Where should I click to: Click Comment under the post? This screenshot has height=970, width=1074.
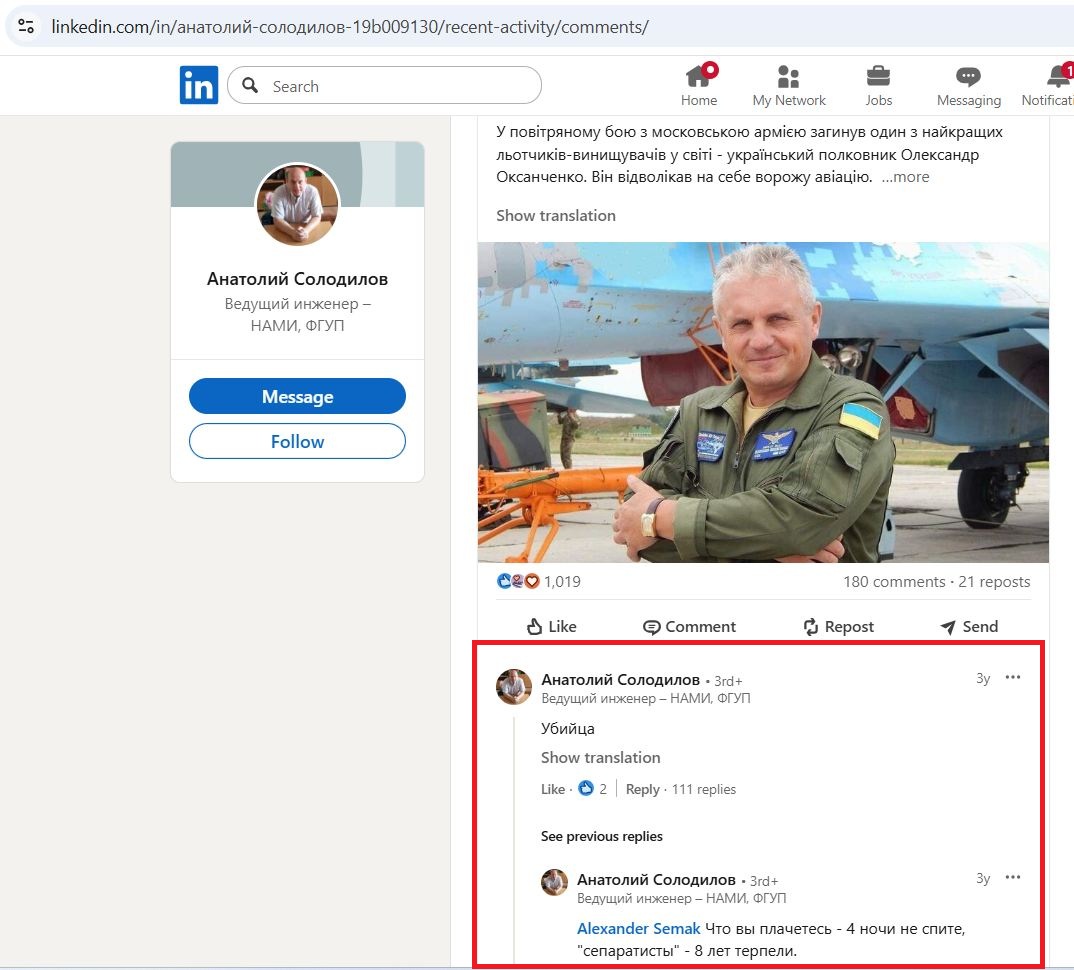coord(688,626)
